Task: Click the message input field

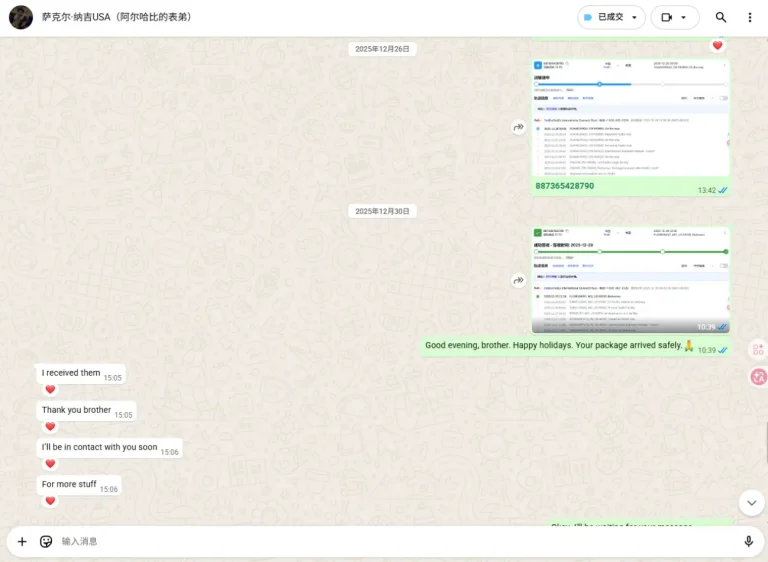Action: [x=397, y=541]
